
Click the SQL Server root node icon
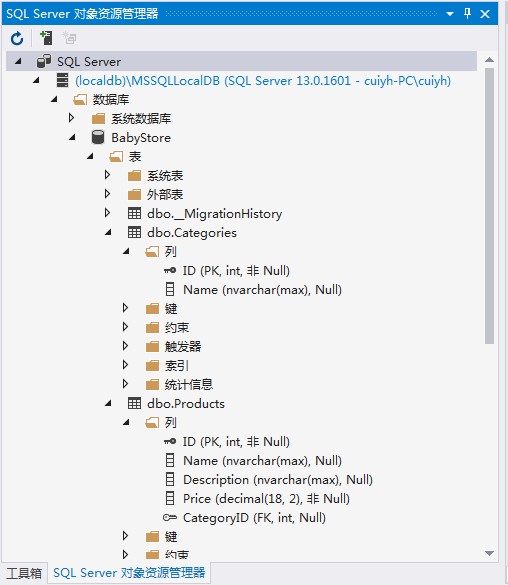tap(44, 61)
